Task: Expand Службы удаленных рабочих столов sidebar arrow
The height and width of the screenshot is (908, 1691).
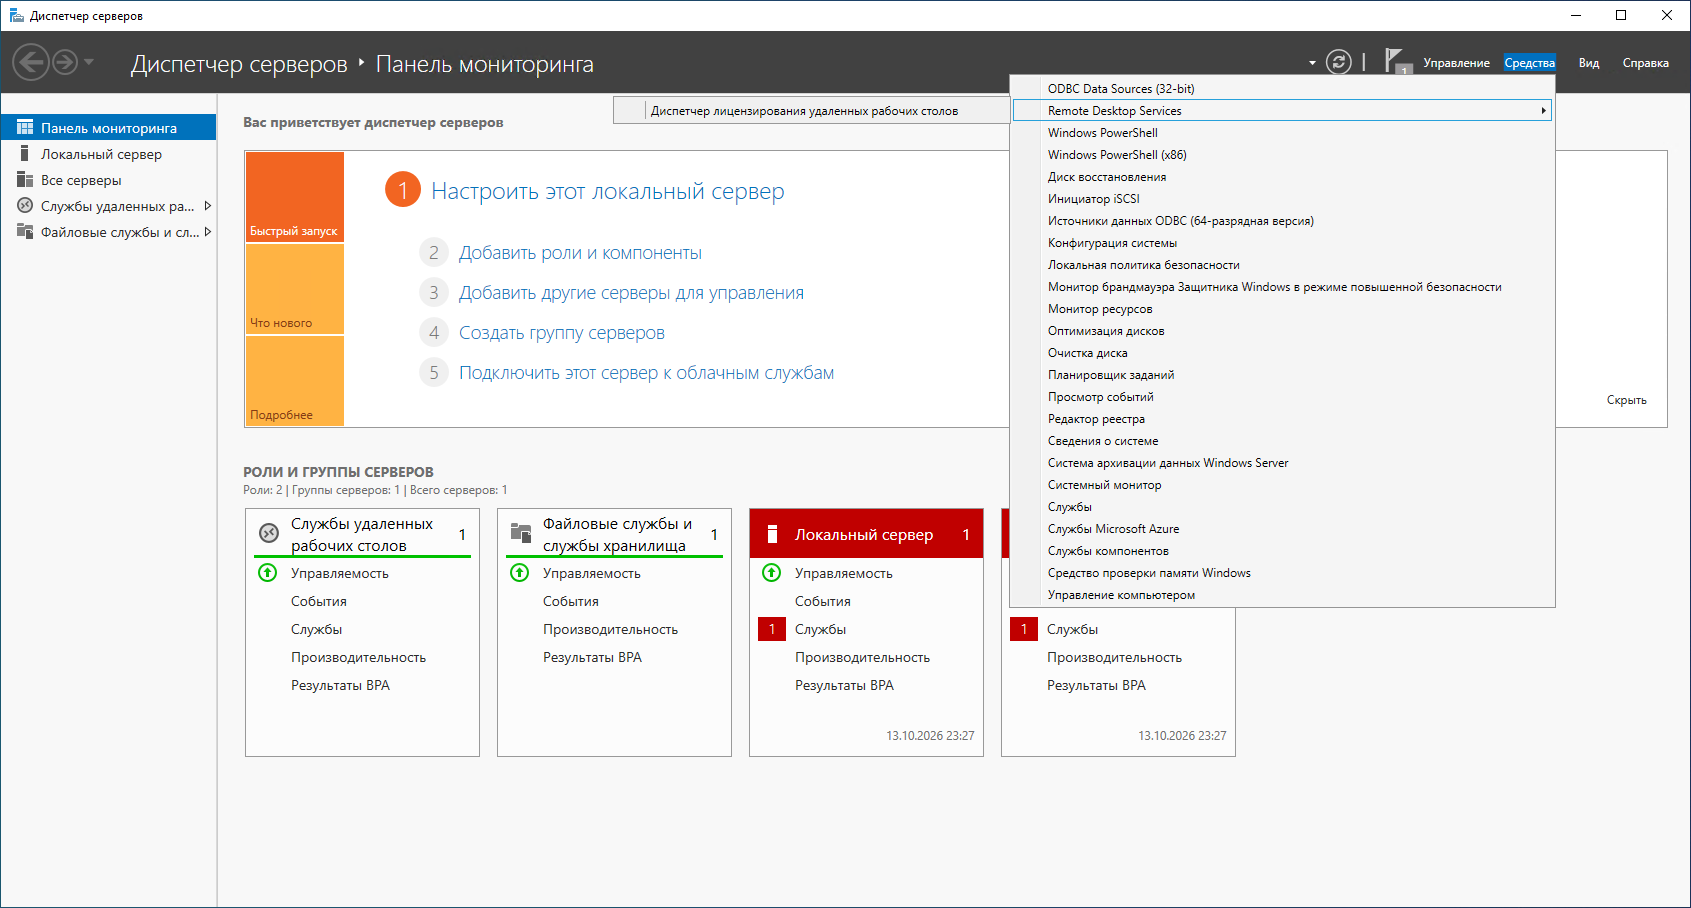Action: pyautogui.click(x=207, y=205)
